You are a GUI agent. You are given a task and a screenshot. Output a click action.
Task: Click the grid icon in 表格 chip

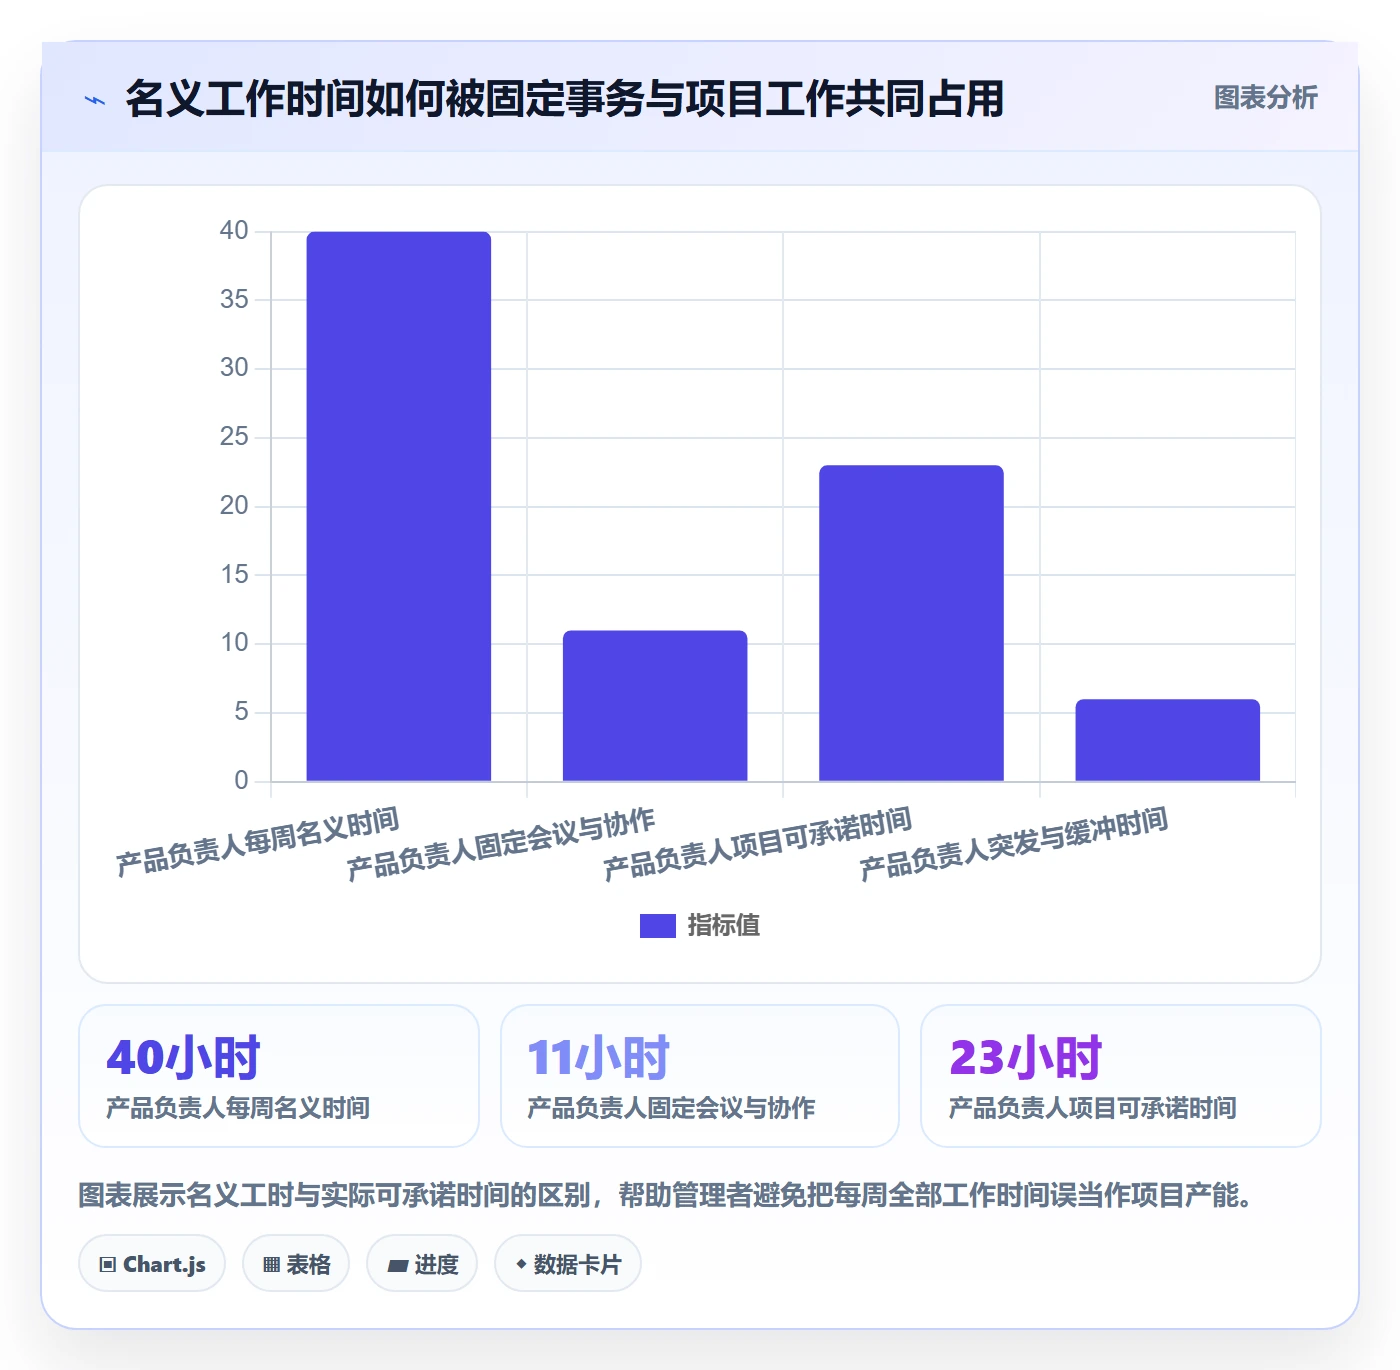(x=271, y=1265)
